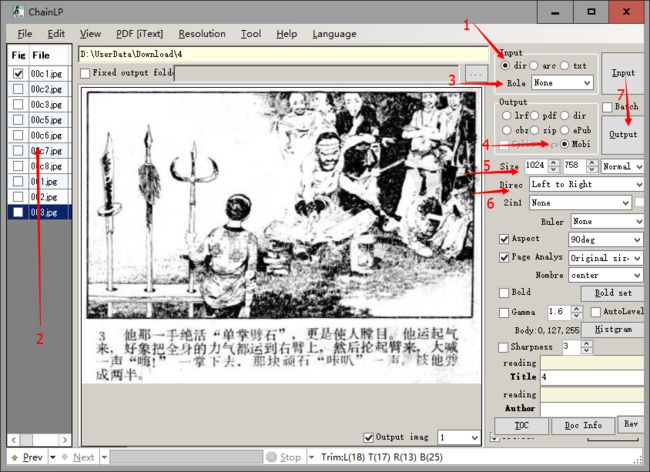
Task: Click the Input button
Action: pyautogui.click(x=623, y=73)
